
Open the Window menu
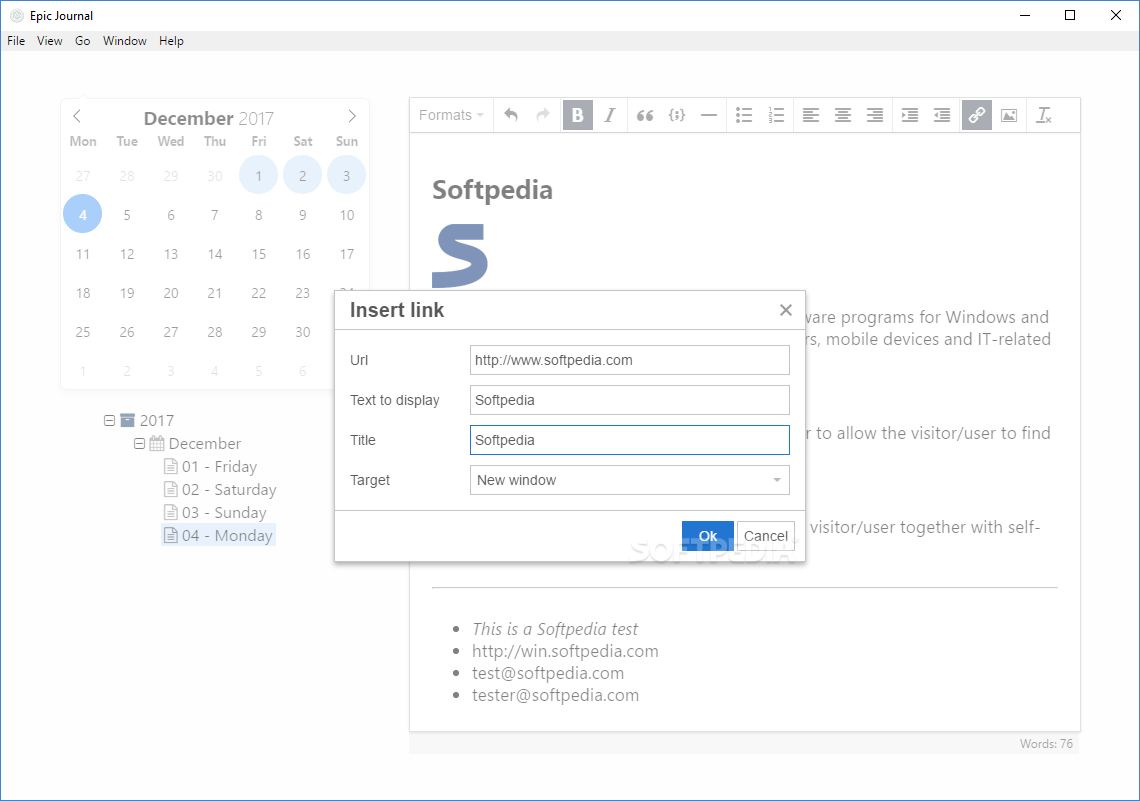point(124,41)
